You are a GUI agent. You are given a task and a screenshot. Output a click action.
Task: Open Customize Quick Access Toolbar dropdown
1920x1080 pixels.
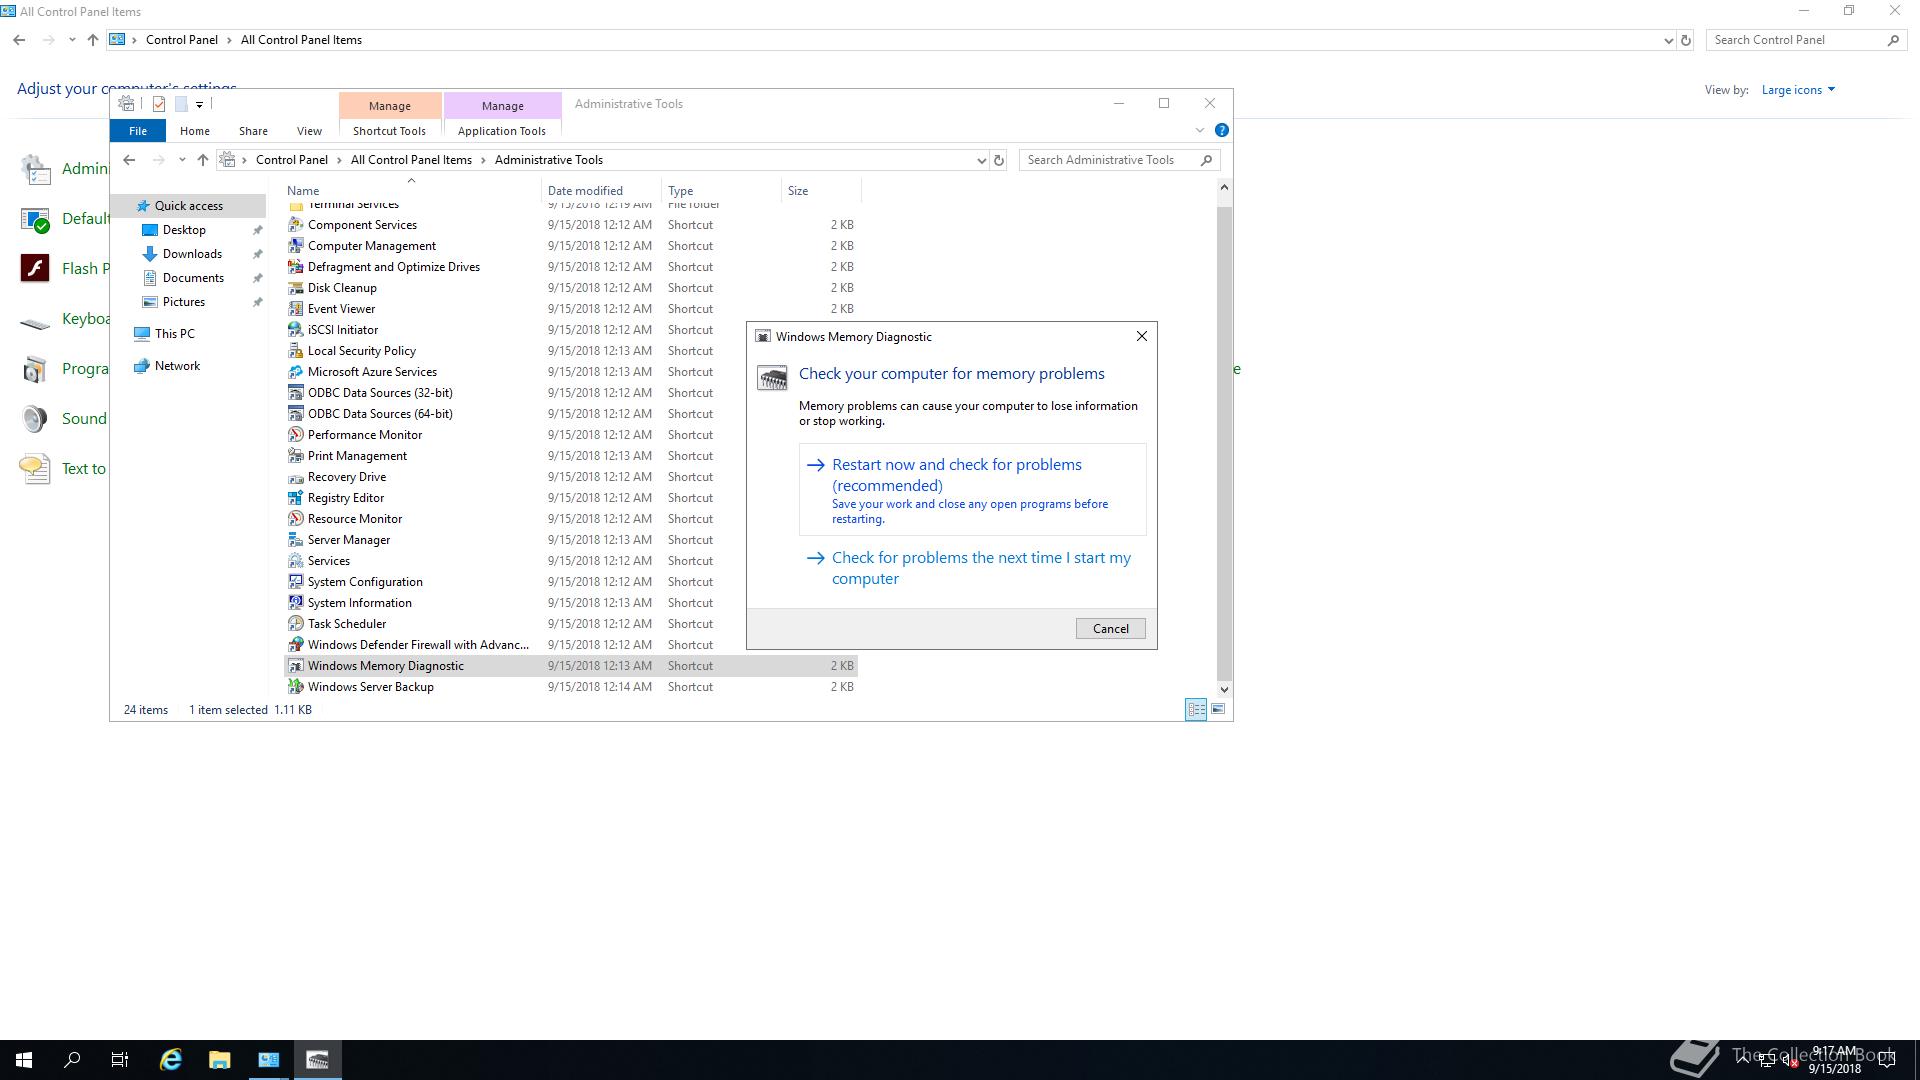(200, 105)
